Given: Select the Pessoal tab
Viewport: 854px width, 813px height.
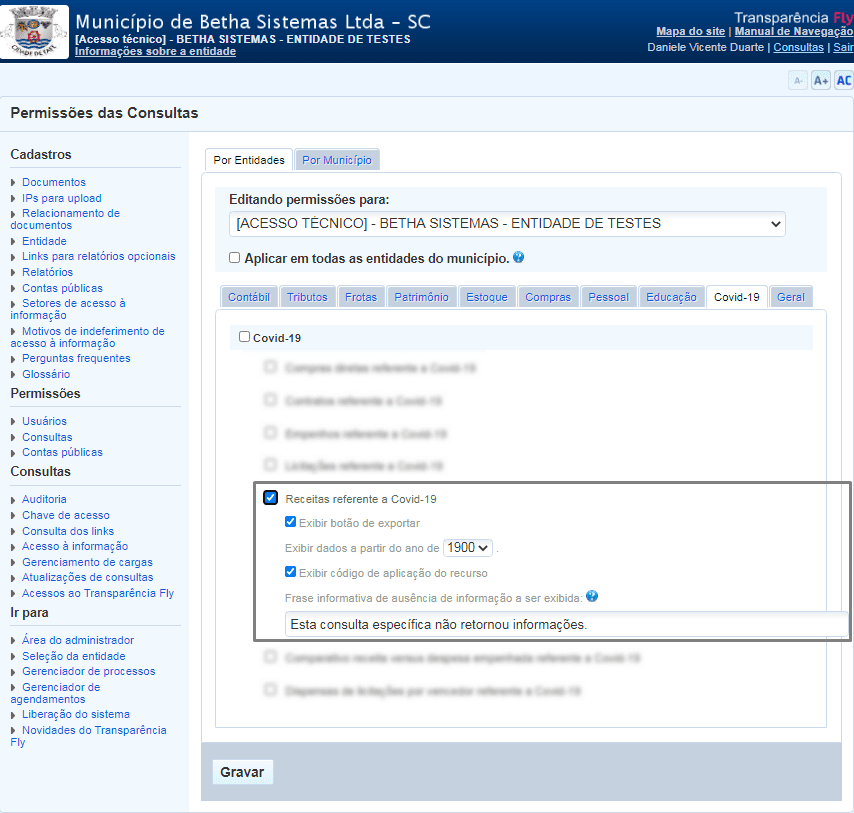Looking at the screenshot, I should tap(608, 296).
